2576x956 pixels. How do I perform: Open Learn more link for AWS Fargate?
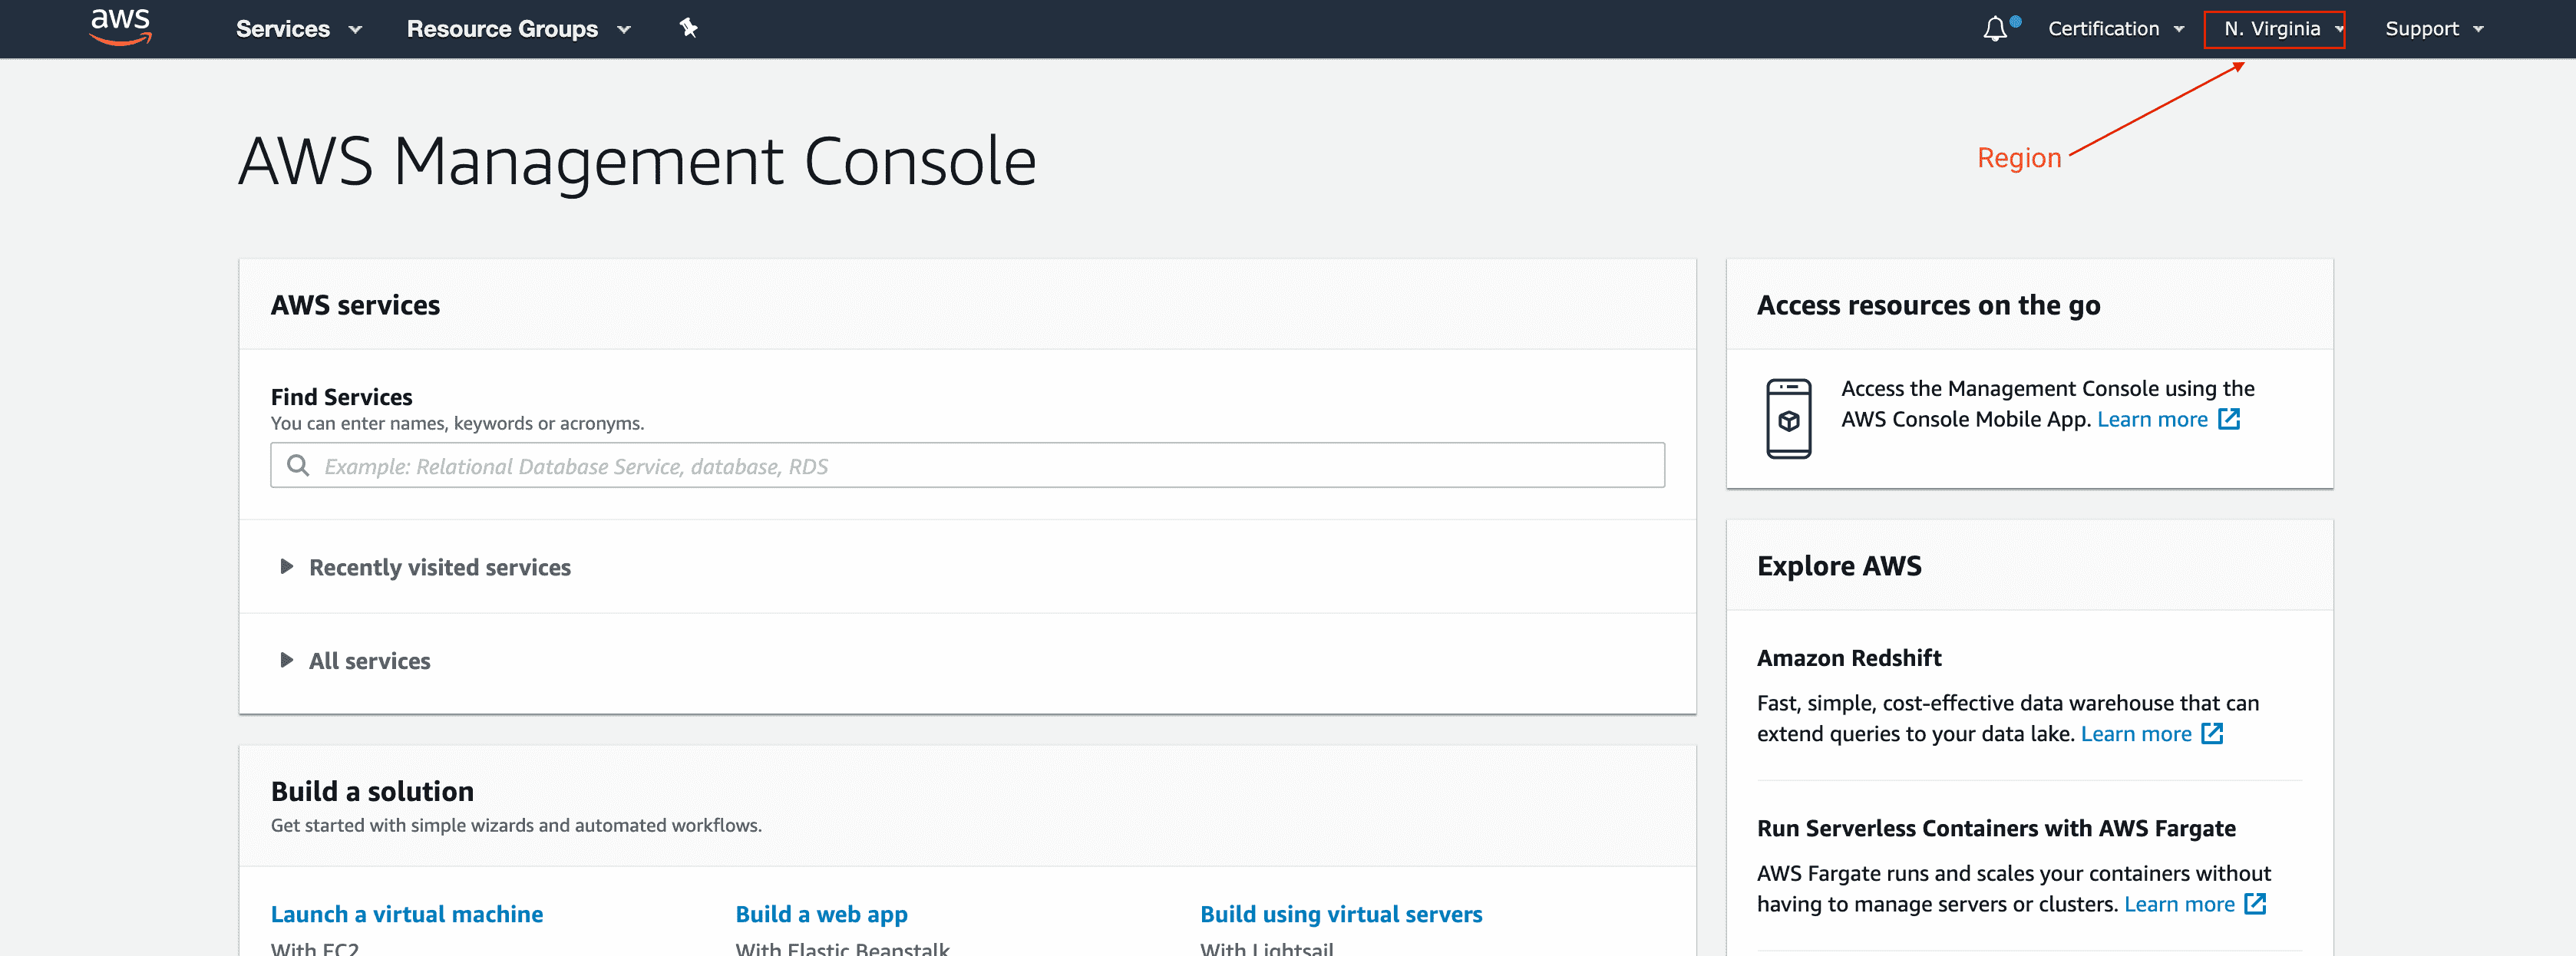click(2179, 904)
